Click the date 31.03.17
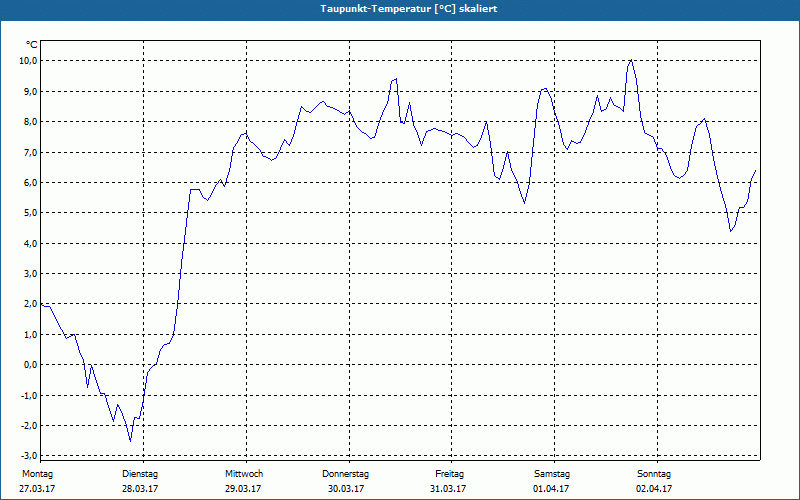The width and height of the screenshot is (800, 500). tap(447, 489)
